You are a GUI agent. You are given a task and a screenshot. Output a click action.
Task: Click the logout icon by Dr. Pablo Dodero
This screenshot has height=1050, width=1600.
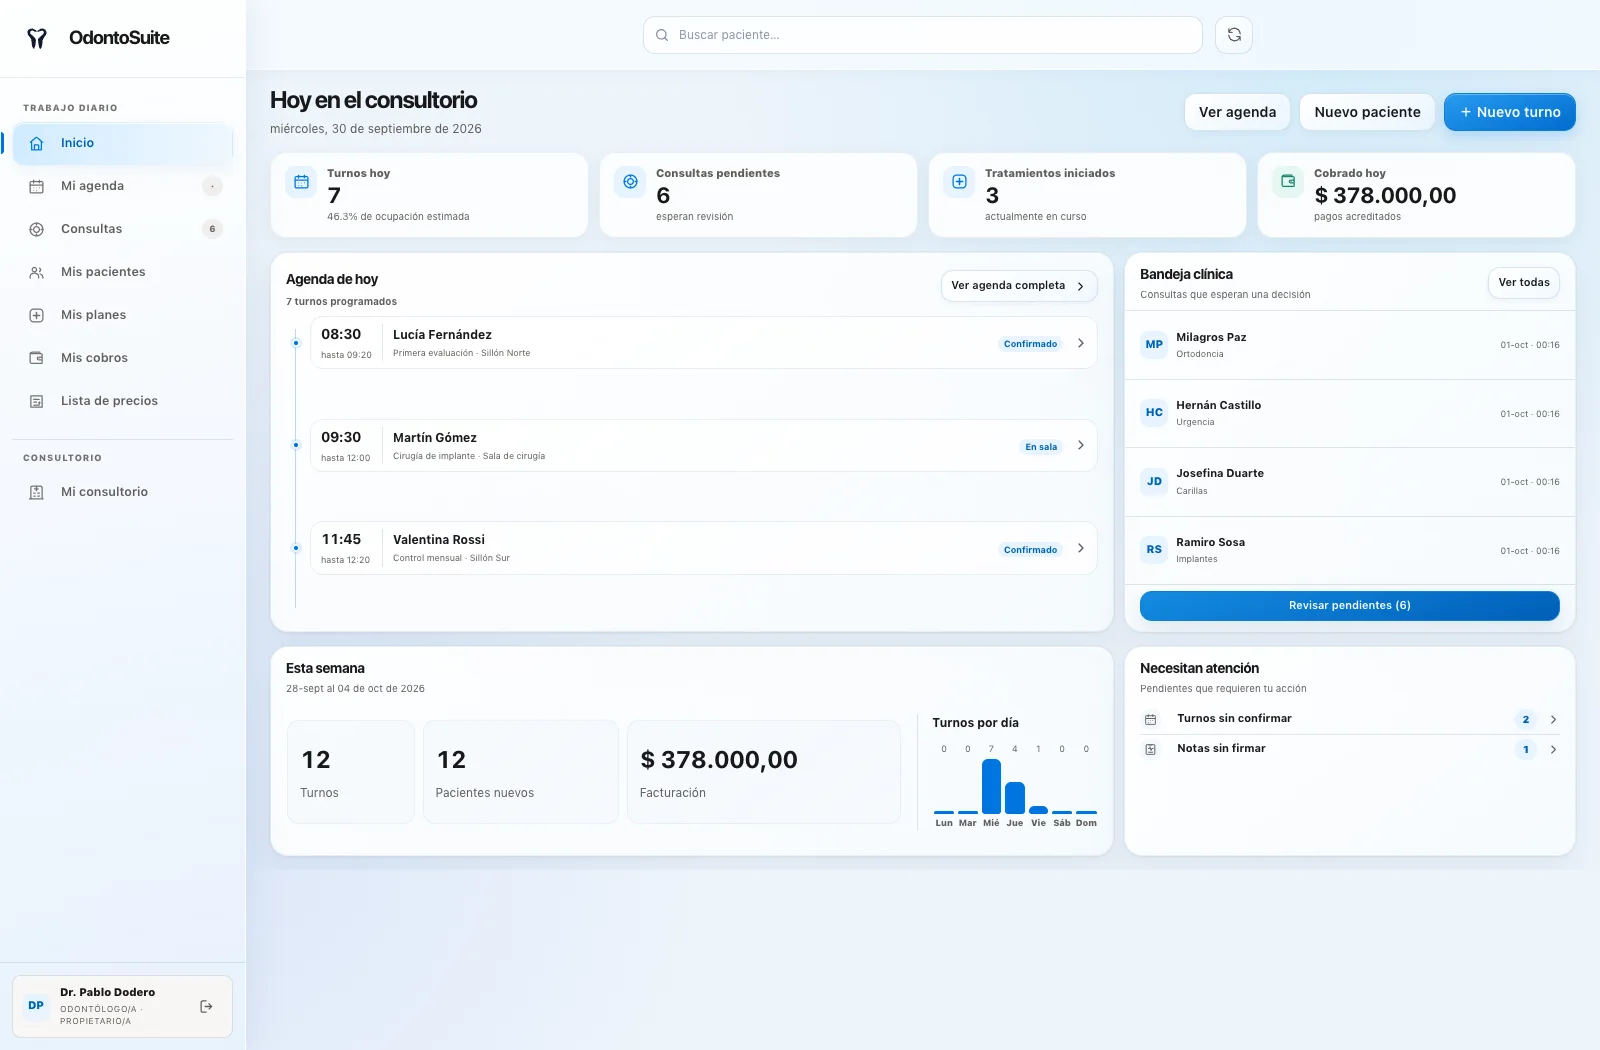coord(206,1006)
